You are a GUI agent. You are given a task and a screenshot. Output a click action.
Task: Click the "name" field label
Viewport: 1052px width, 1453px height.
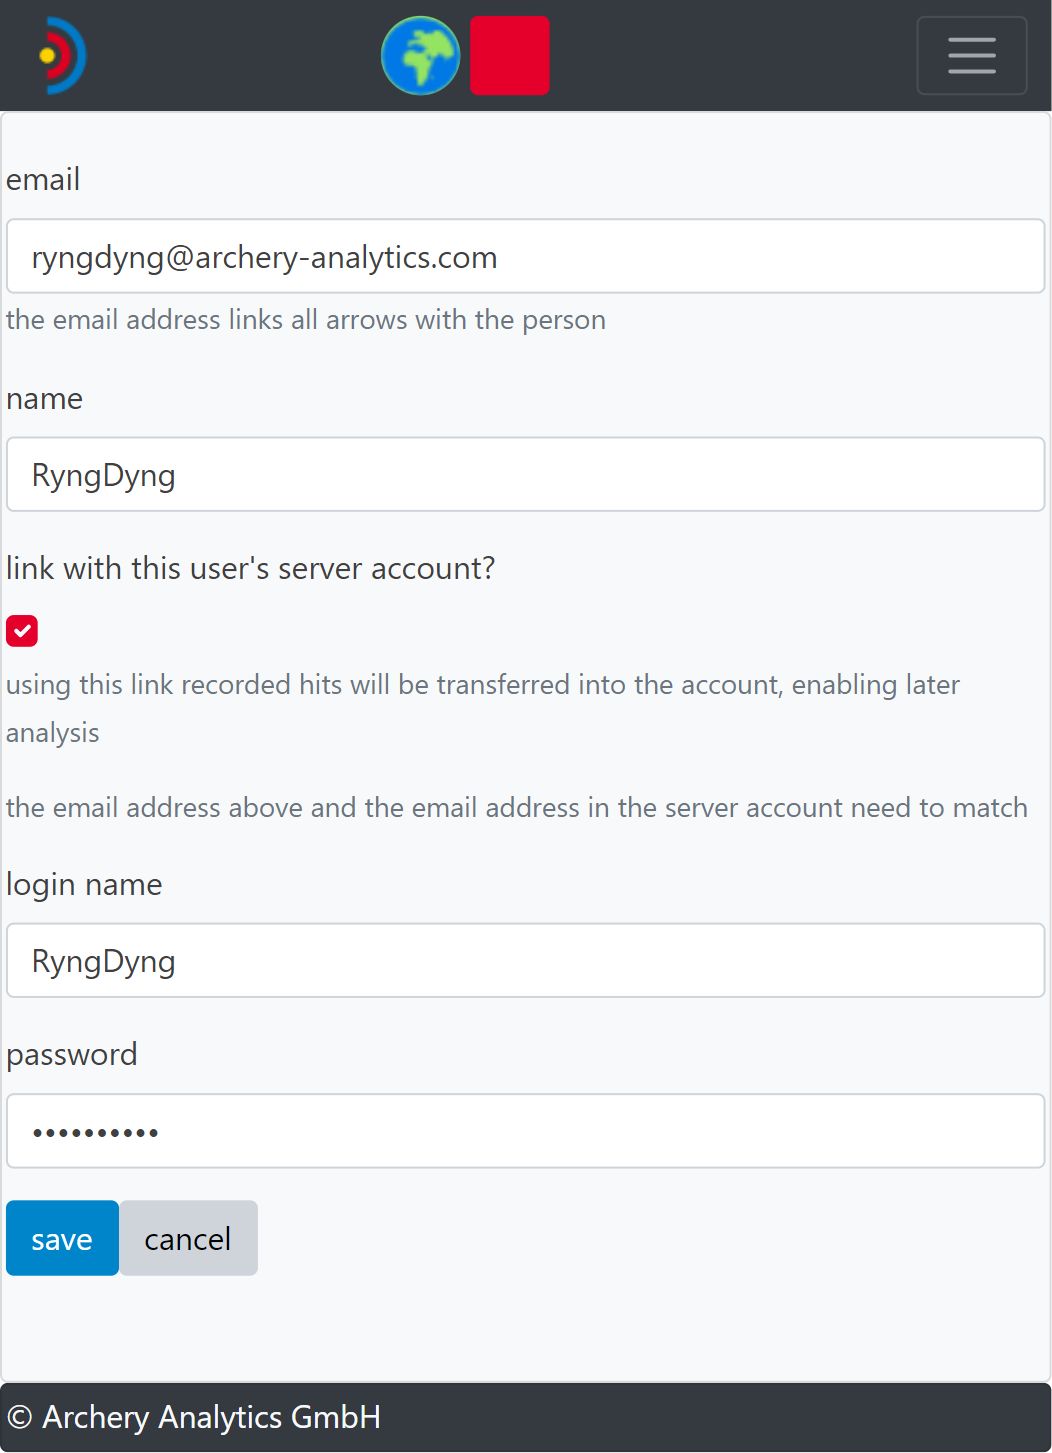(x=45, y=399)
